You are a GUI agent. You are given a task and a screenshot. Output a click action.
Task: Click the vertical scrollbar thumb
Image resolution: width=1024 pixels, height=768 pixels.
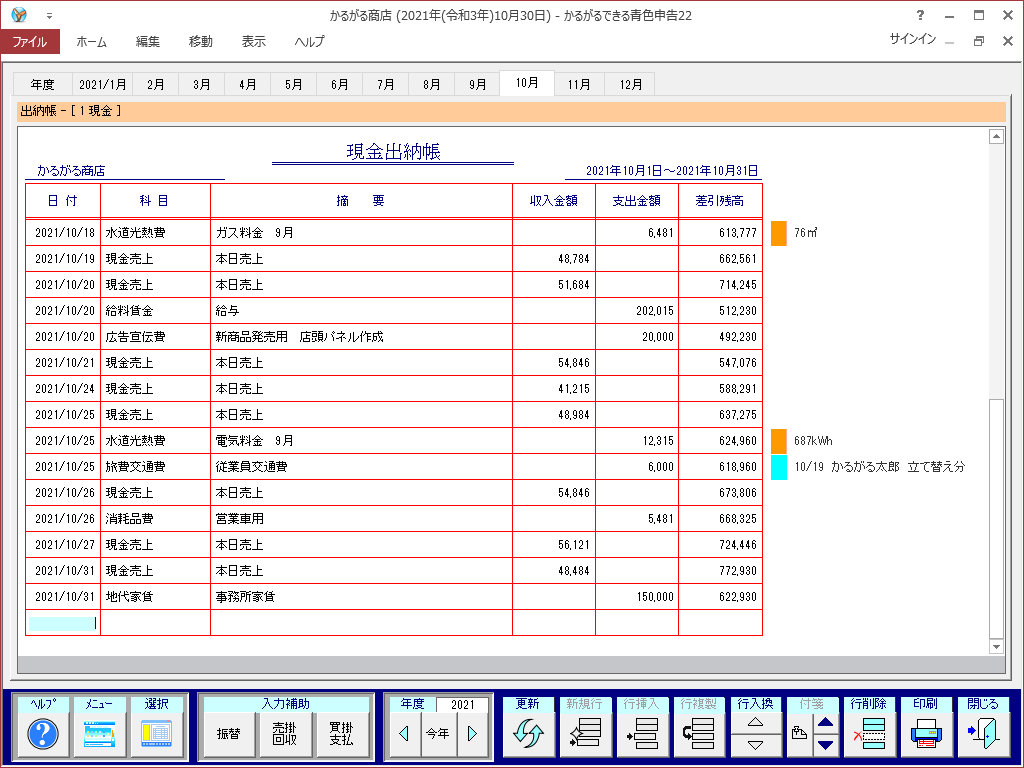(x=996, y=519)
